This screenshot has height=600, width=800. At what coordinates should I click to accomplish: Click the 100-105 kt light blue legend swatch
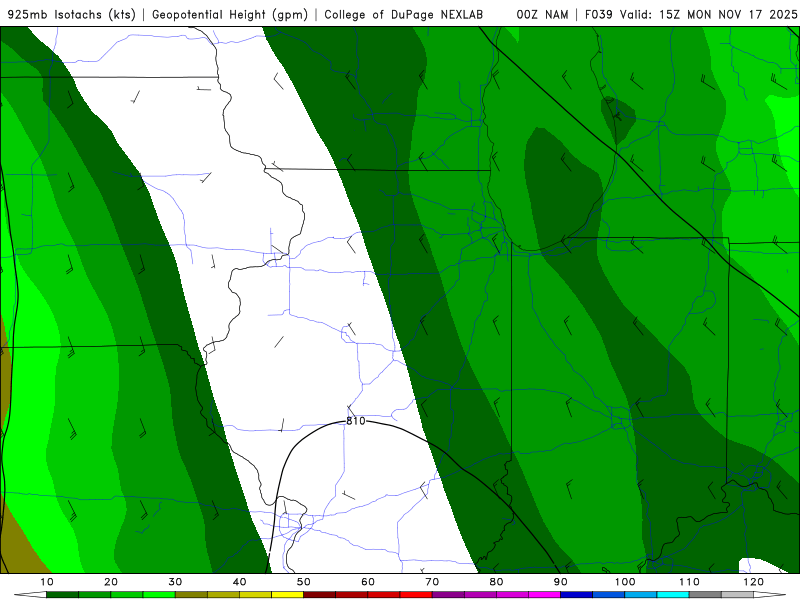641,595
